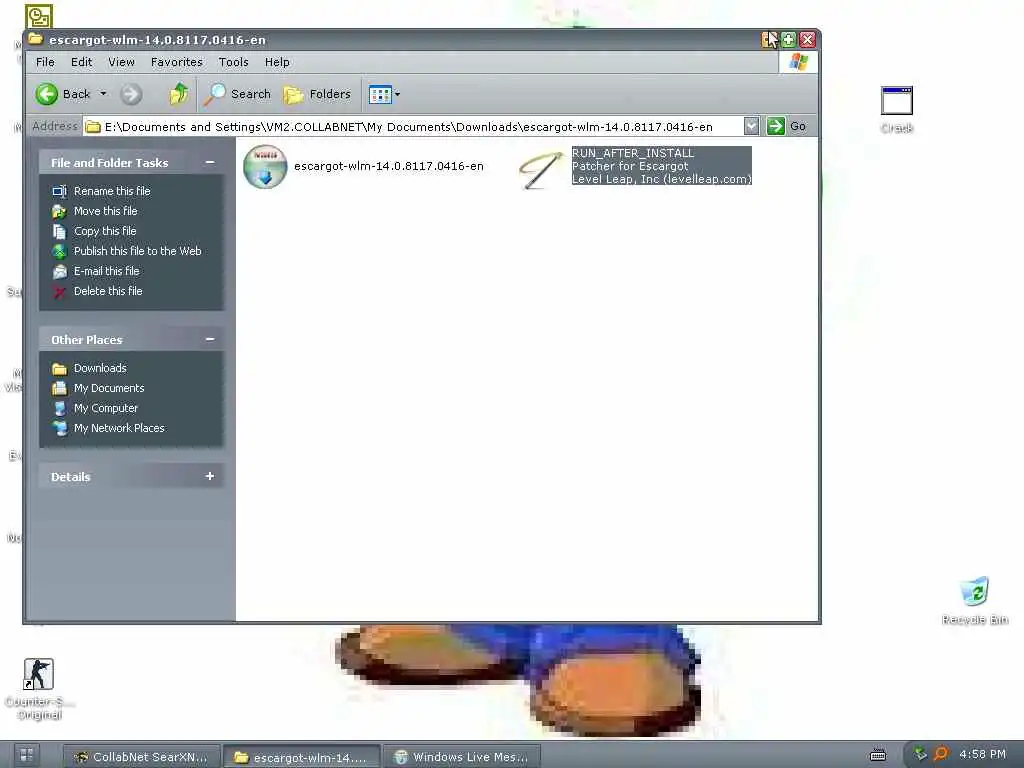Screen dimensions: 1024x768
Task: Open the Tools menu
Action: point(233,62)
